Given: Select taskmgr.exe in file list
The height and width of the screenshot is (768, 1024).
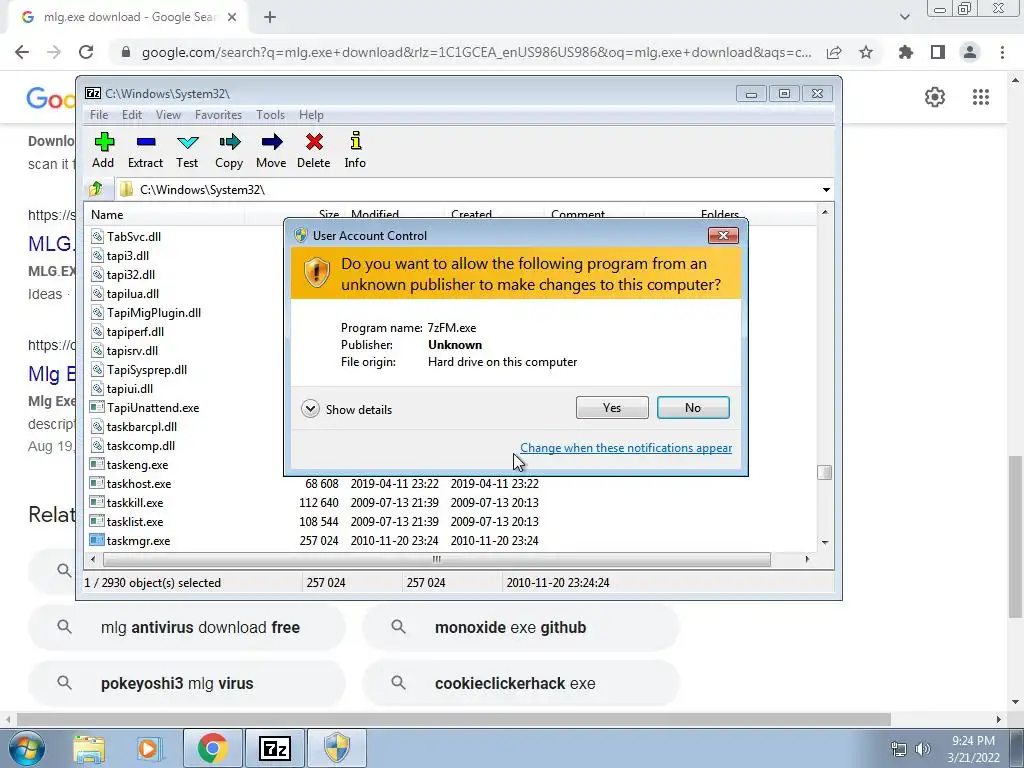Looking at the screenshot, I should [138, 540].
